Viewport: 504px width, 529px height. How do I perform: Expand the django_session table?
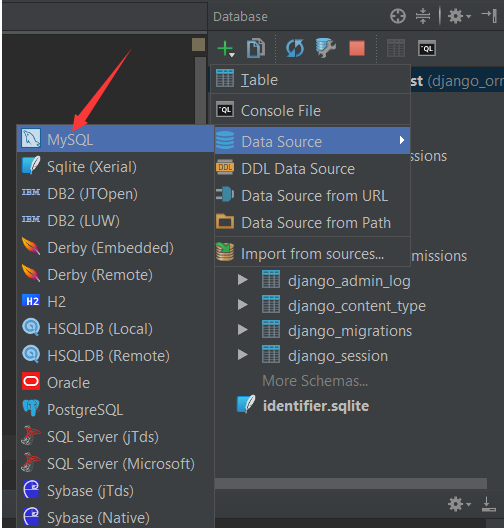coord(243,355)
